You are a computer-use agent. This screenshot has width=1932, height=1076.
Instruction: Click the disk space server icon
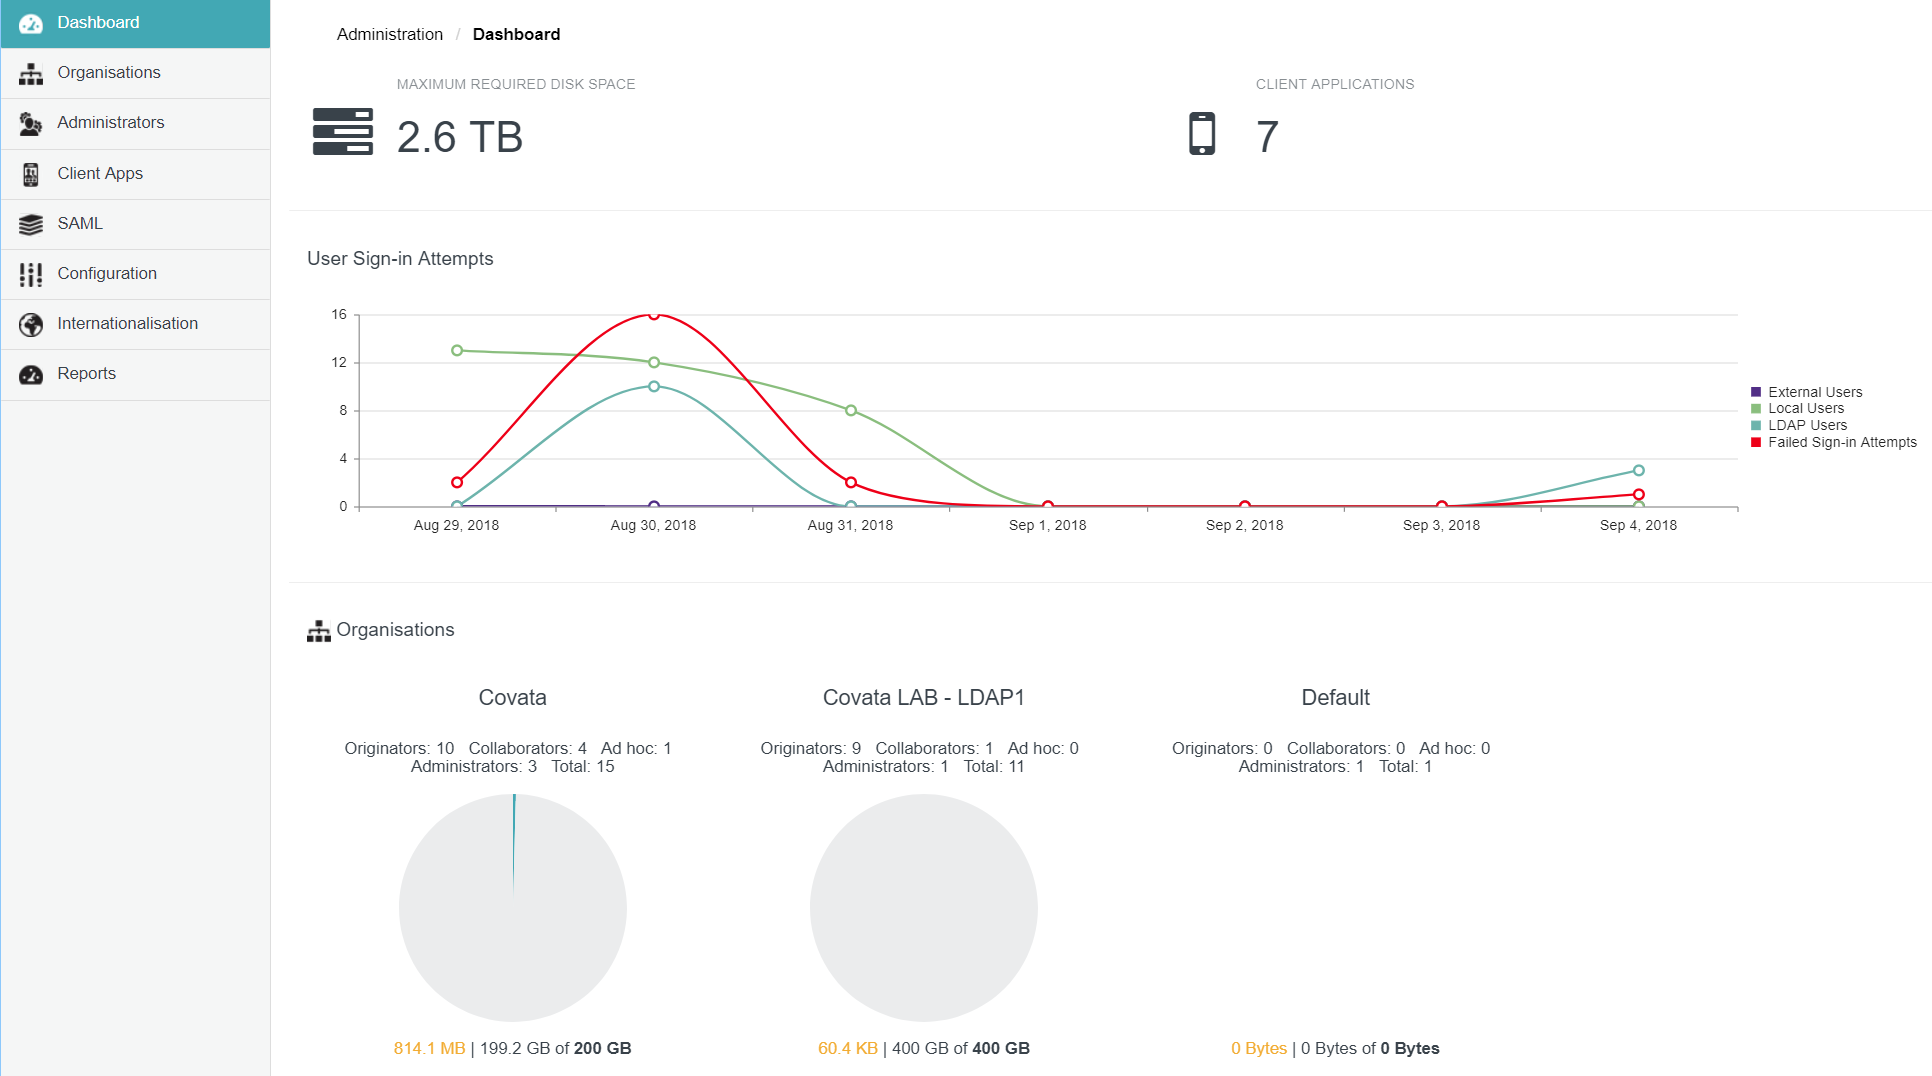(343, 132)
